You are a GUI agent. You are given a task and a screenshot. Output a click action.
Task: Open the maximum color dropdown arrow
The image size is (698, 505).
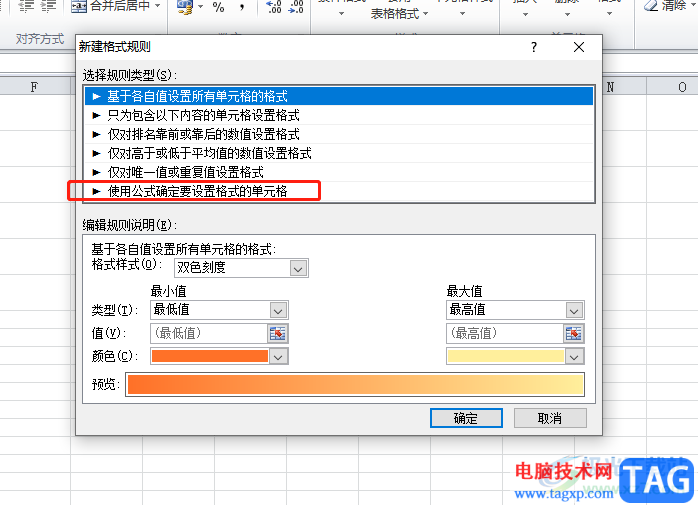[x=574, y=357]
